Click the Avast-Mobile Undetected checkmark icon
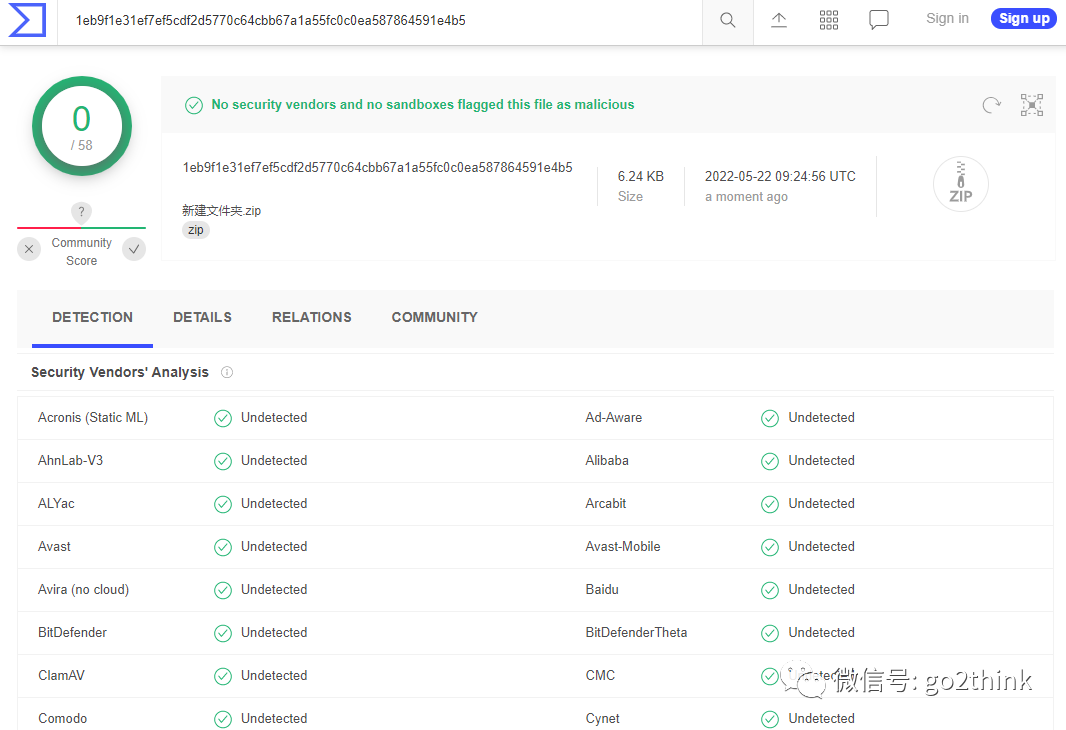 [x=770, y=547]
